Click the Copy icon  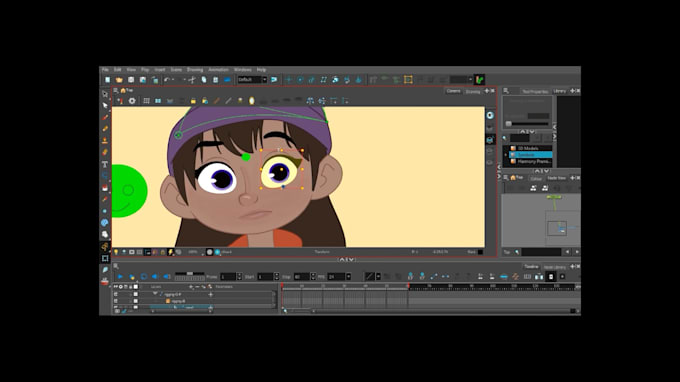click(x=203, y=80)
